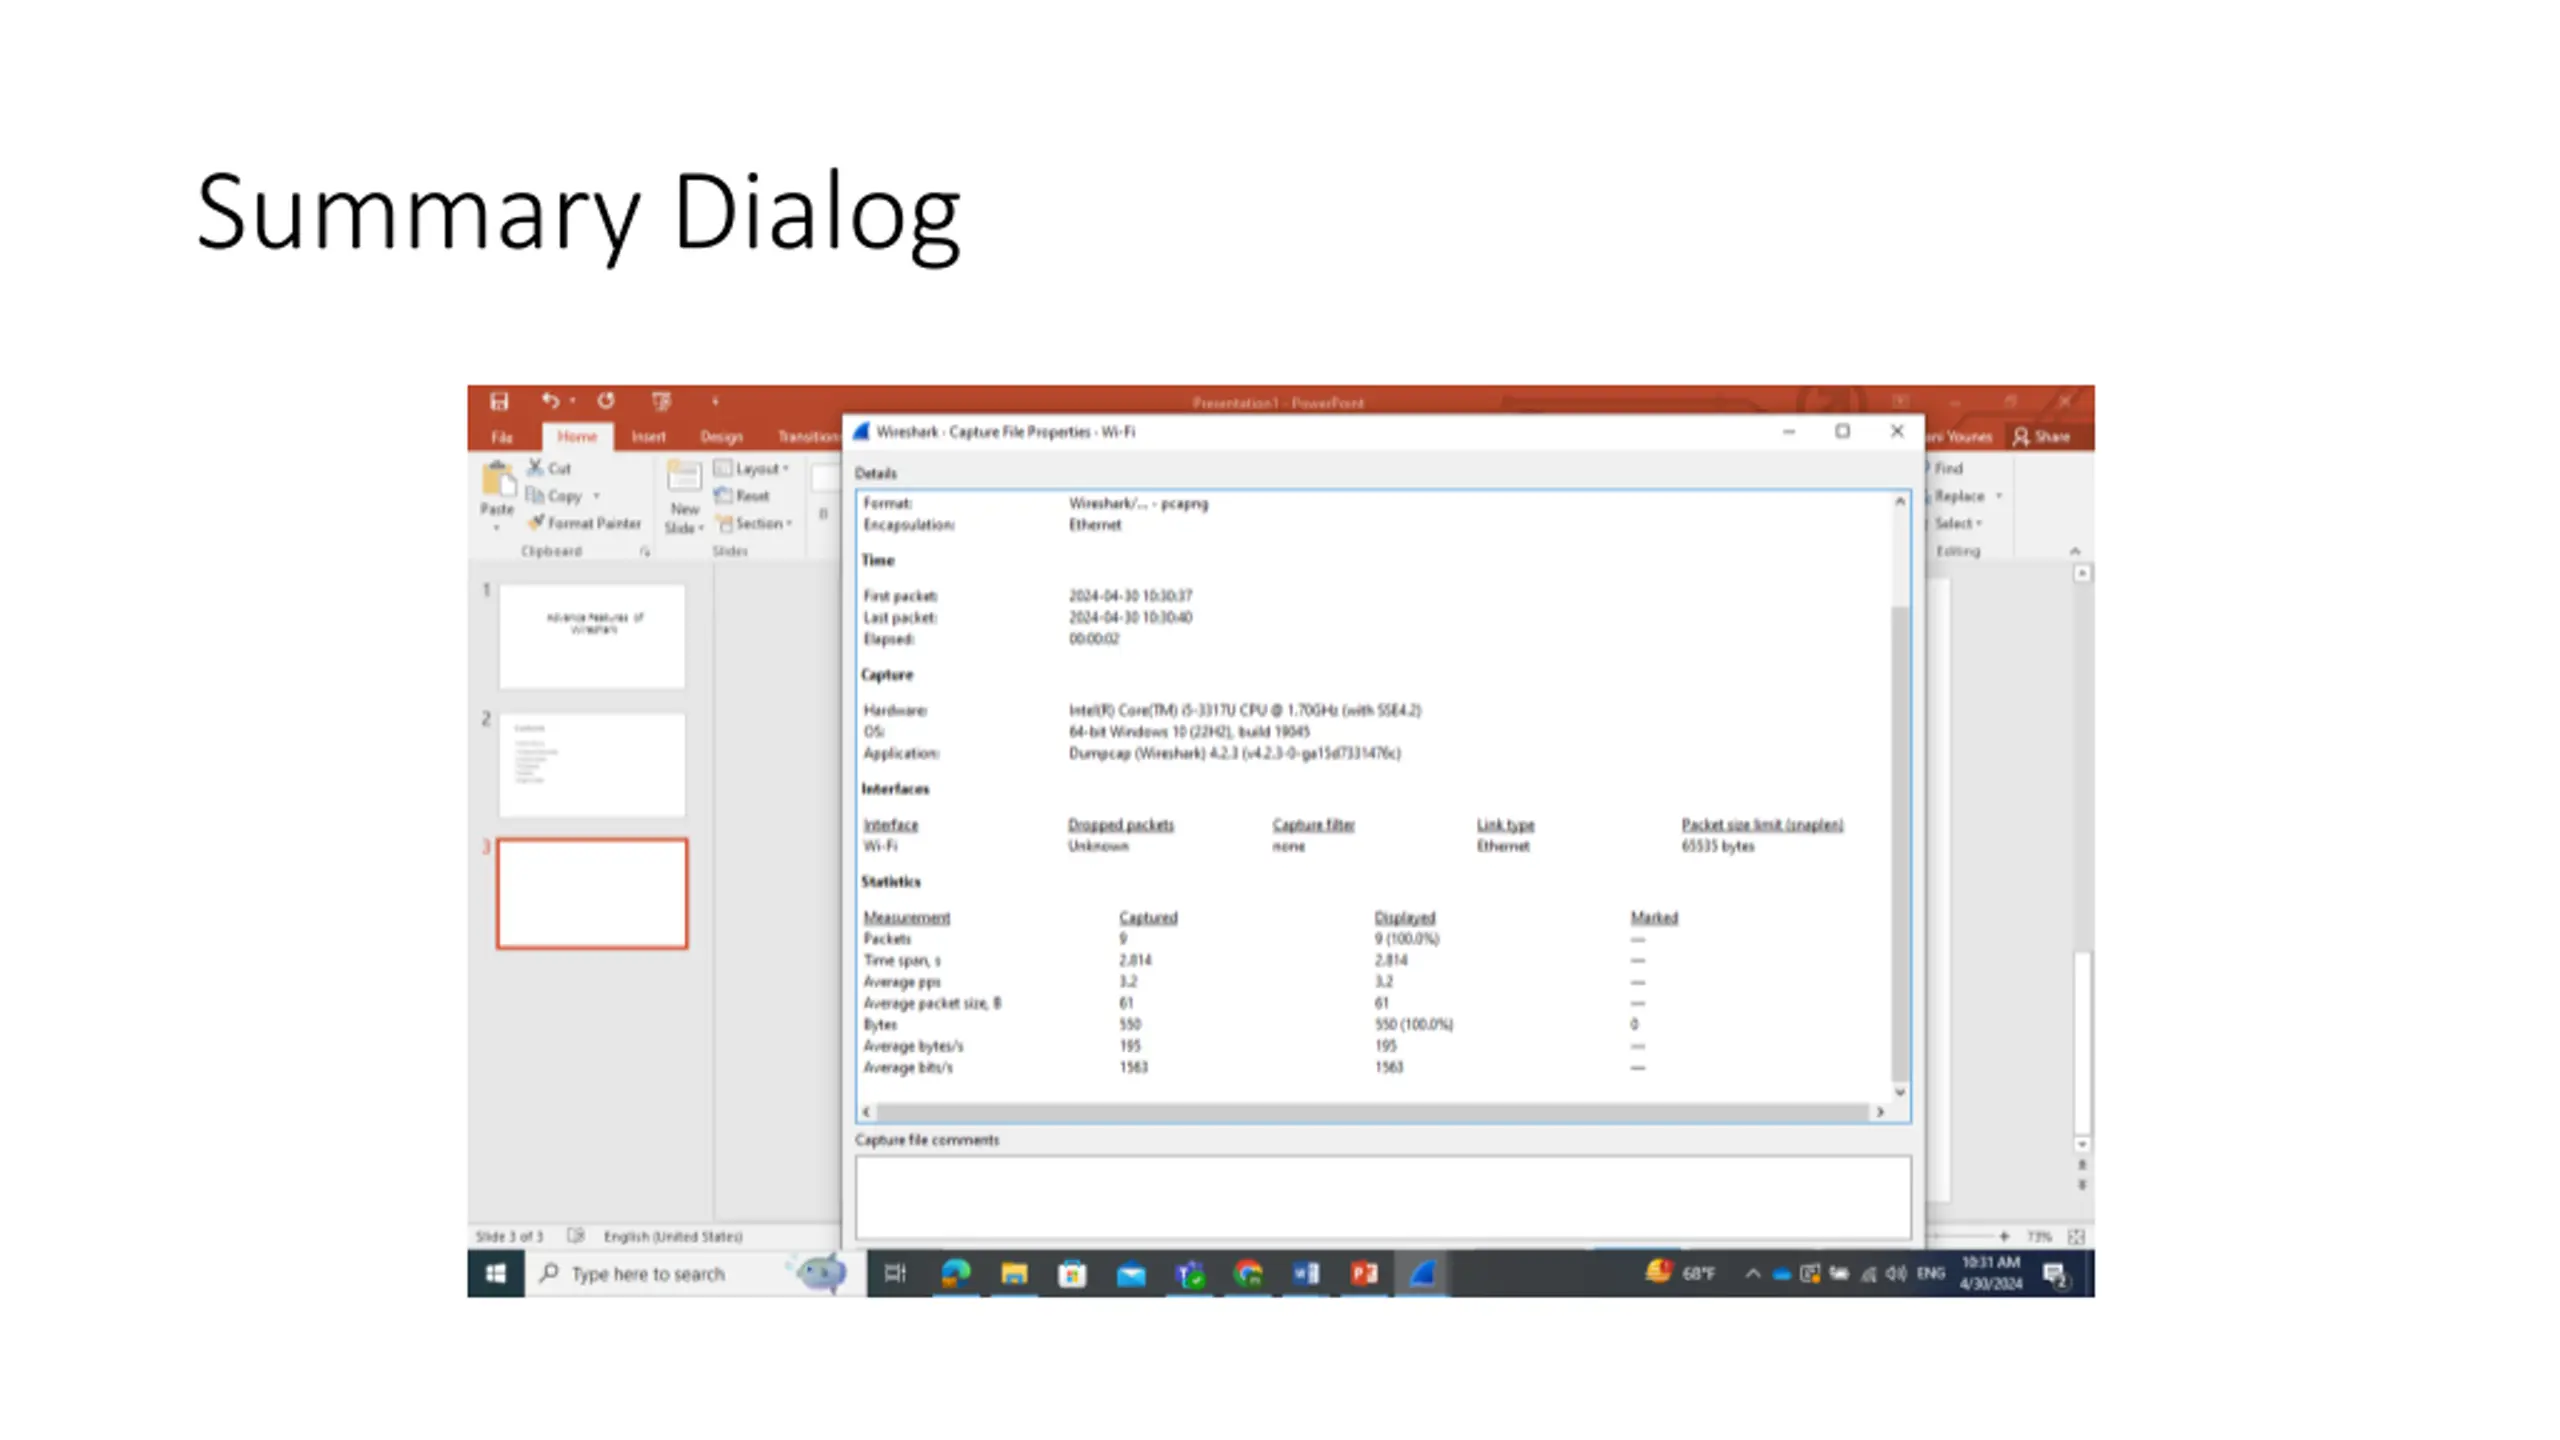This screenshot has width=2560, height=1440.
Task: Switch to the Design ribbon tab
Action: (x=721, y=437)
